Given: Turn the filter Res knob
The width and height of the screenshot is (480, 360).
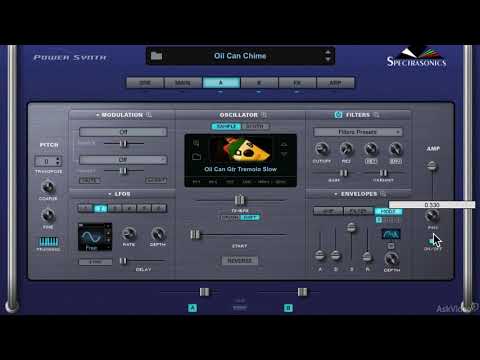Looking at the screenshot, I should click(346, 149).
